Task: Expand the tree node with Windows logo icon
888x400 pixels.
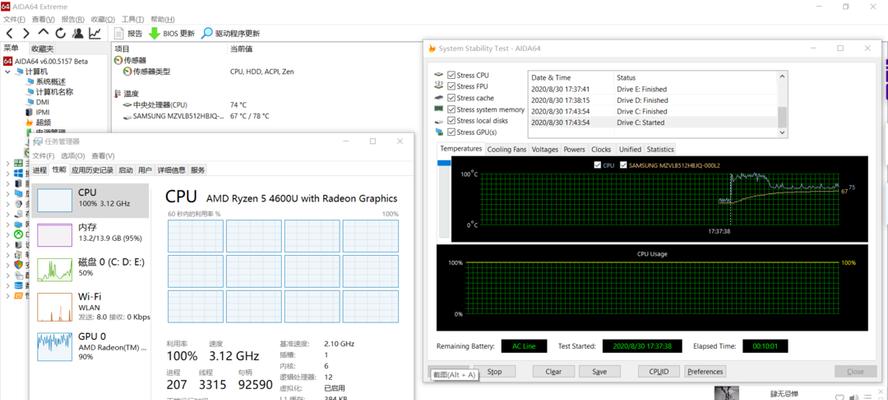Action: click(x=7, y=173)
